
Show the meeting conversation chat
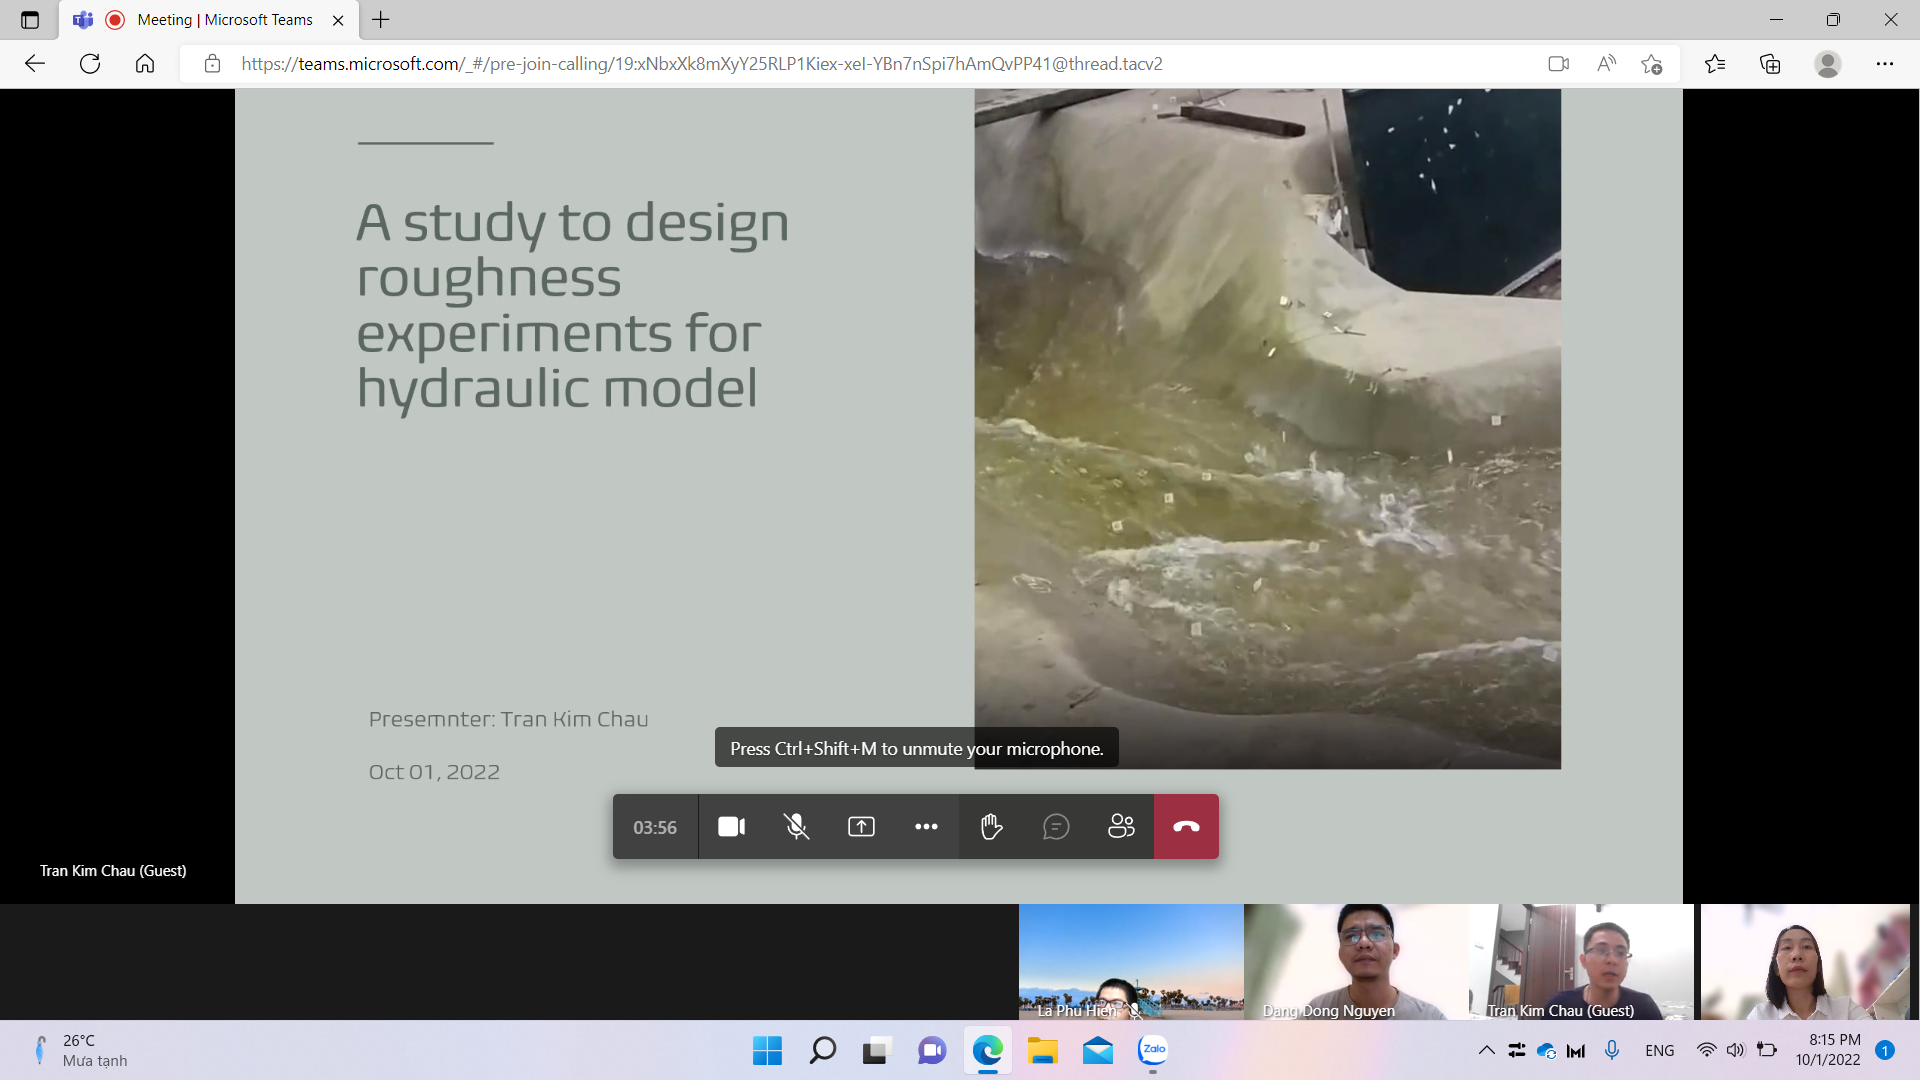(x=1056, y=827)
